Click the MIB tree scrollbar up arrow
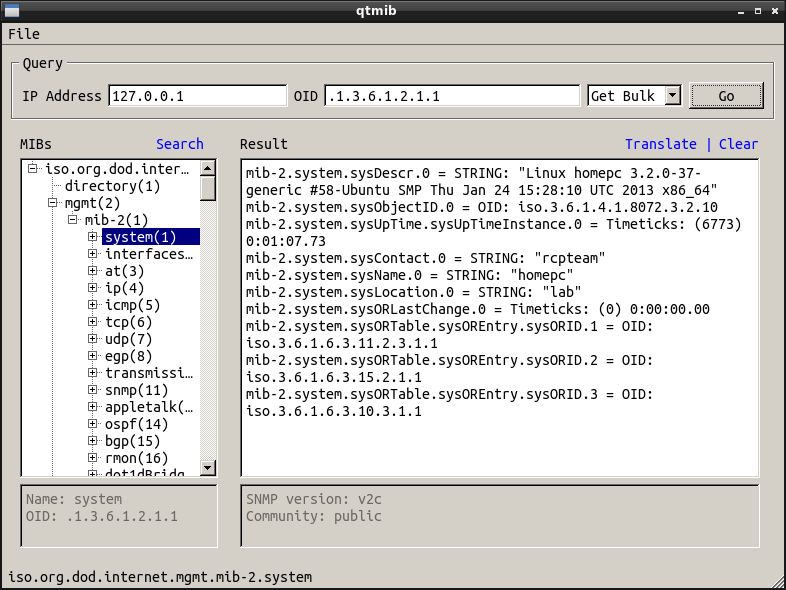The image size is (786, 590). [x=208, y=168]
